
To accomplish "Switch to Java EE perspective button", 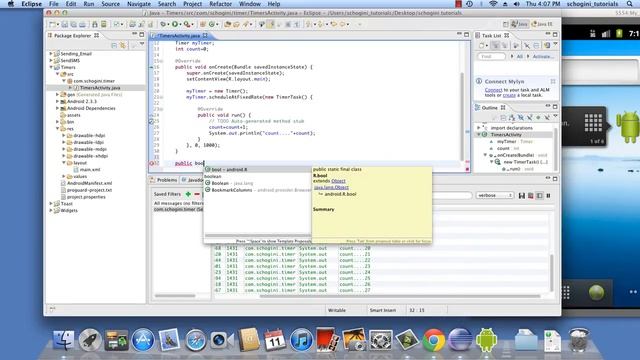I will point(542,24).
